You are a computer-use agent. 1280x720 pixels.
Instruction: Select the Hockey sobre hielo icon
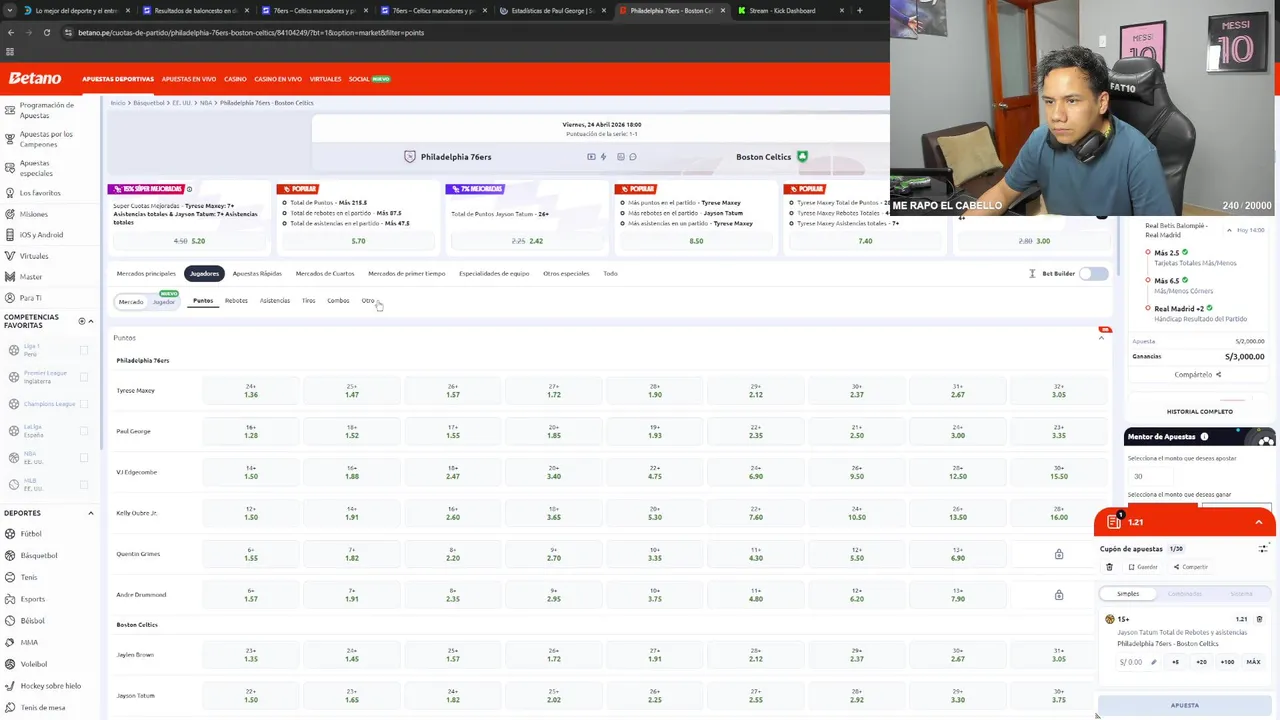(x=9, y=686)
